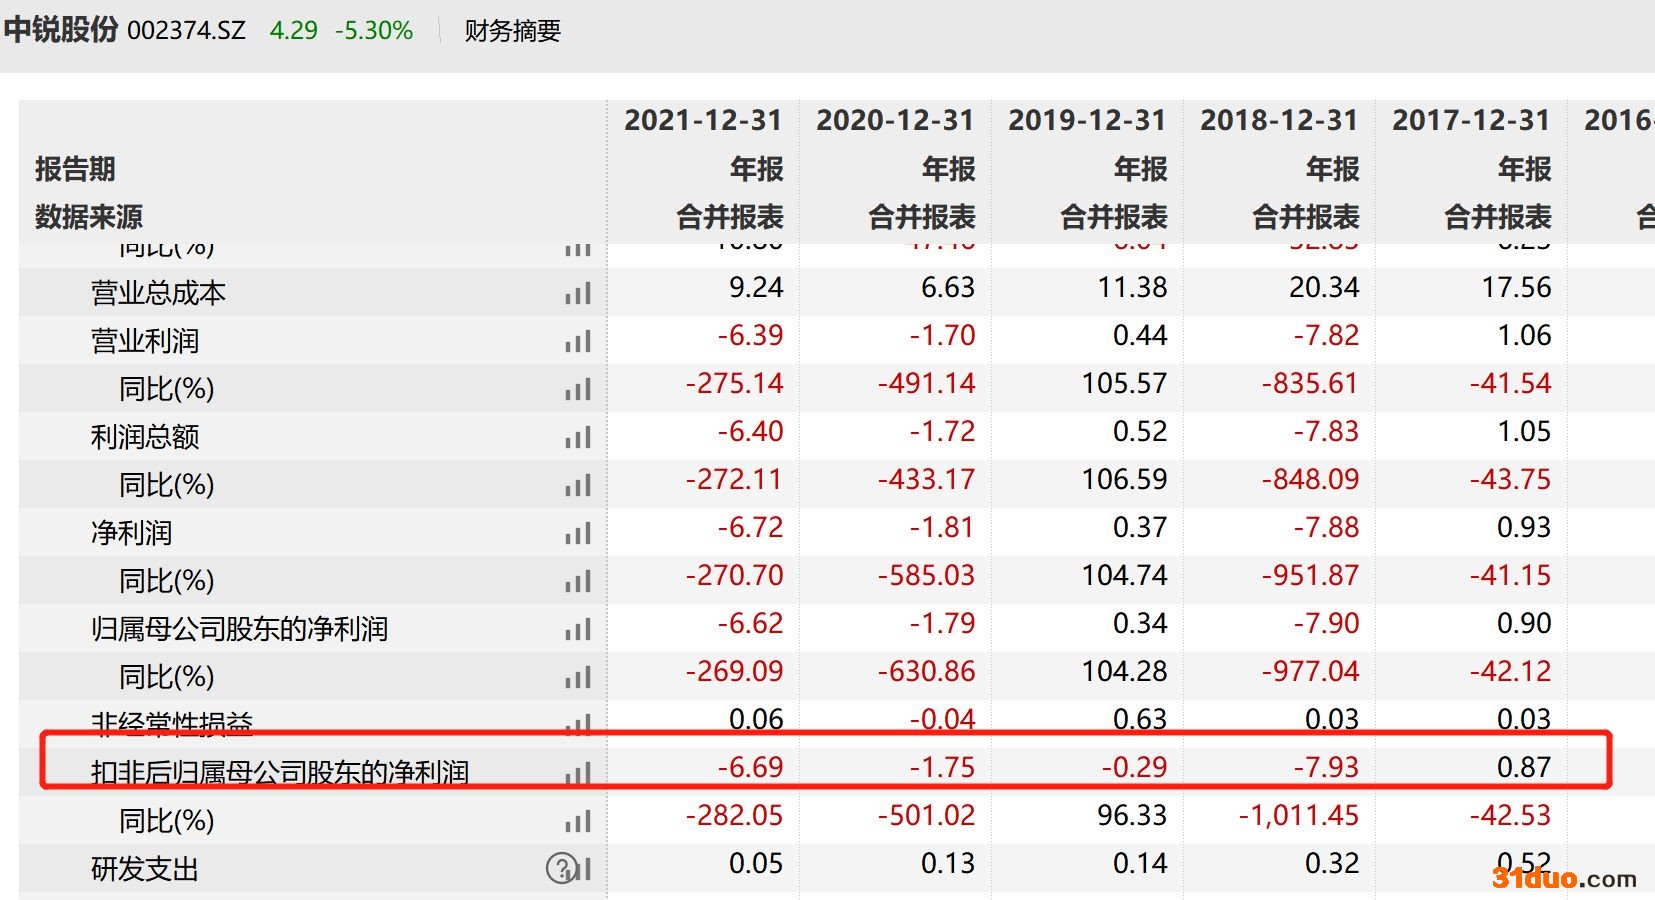The width and height of the screenshot is (1655, 900).
Task: Select the 净利润 row label
Action: coord(131,533)
